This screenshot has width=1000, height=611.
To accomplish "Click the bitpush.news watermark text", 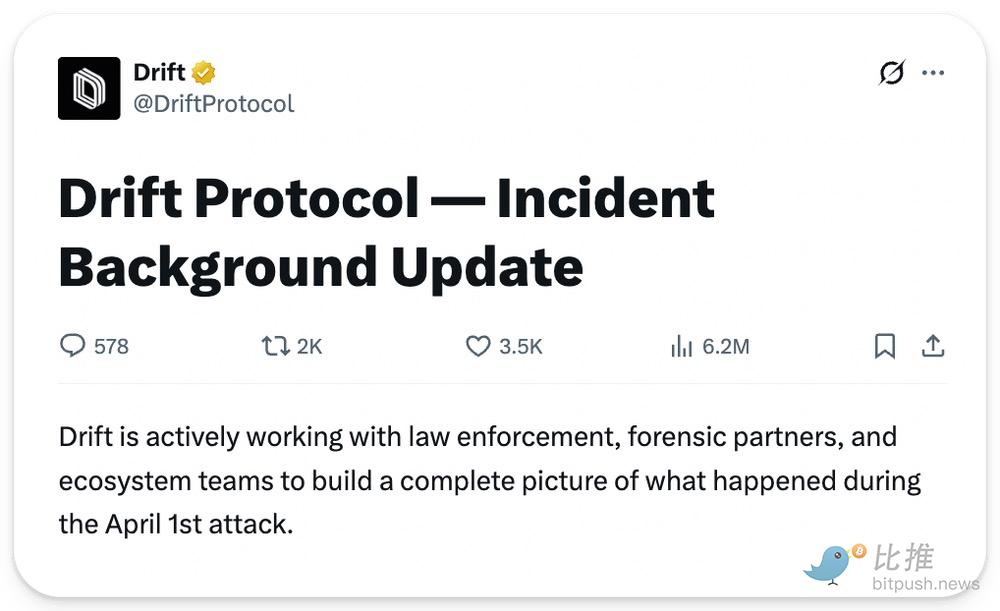I will 925,583.
